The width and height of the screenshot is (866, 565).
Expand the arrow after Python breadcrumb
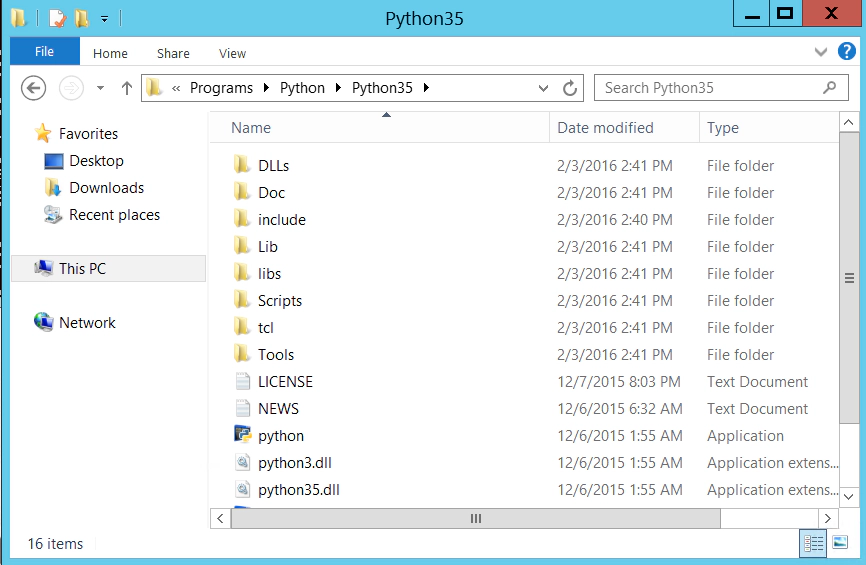tap(339, 88)
